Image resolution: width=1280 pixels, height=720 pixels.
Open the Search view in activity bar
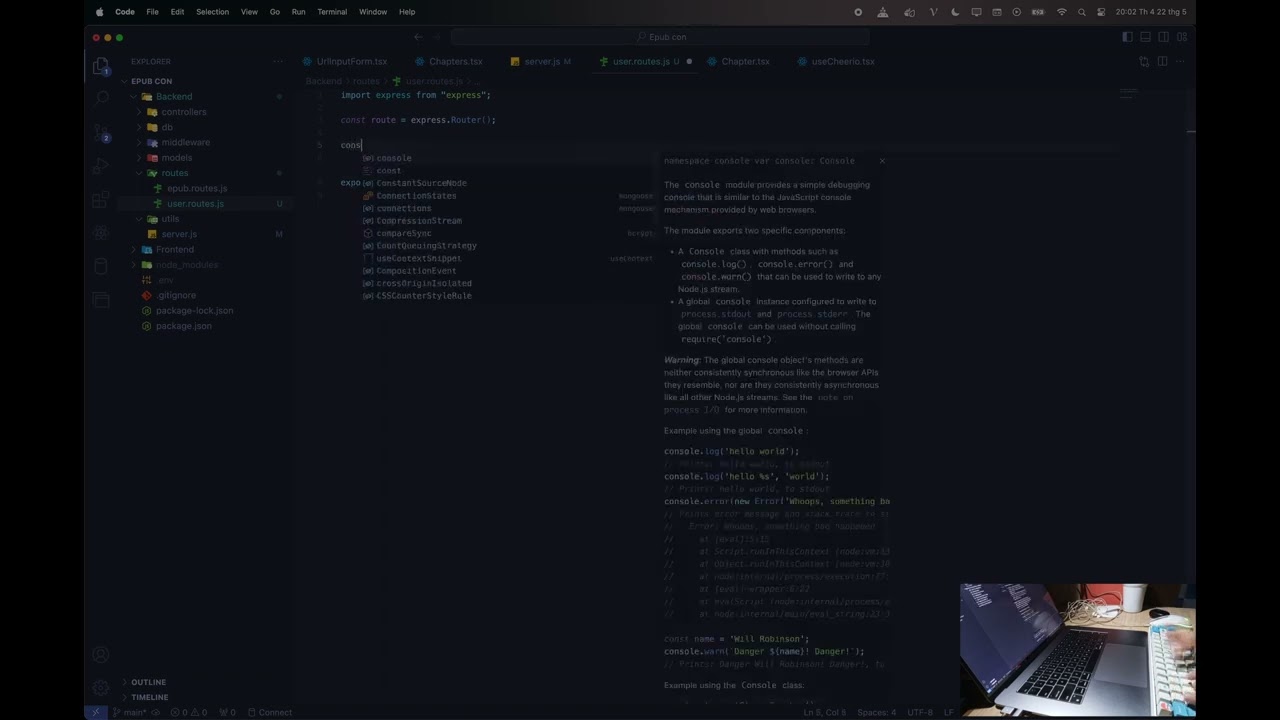point(101,99)
